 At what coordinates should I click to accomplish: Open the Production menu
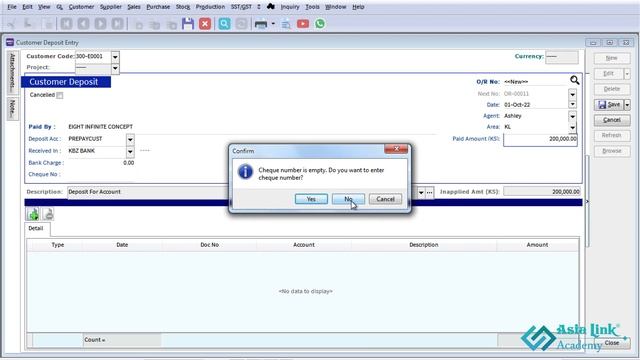210,7
